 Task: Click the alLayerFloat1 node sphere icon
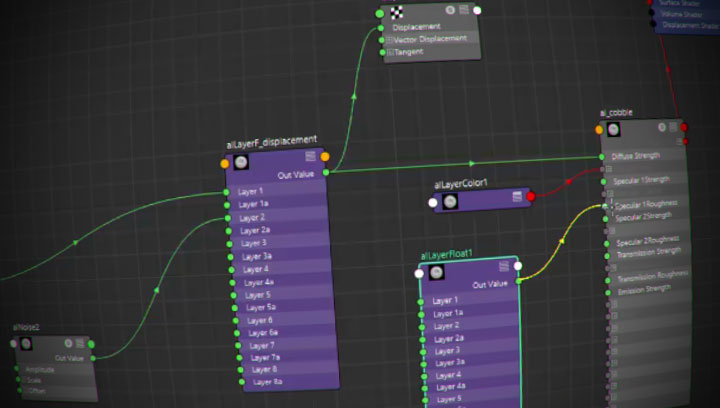(x=437, y=273)
